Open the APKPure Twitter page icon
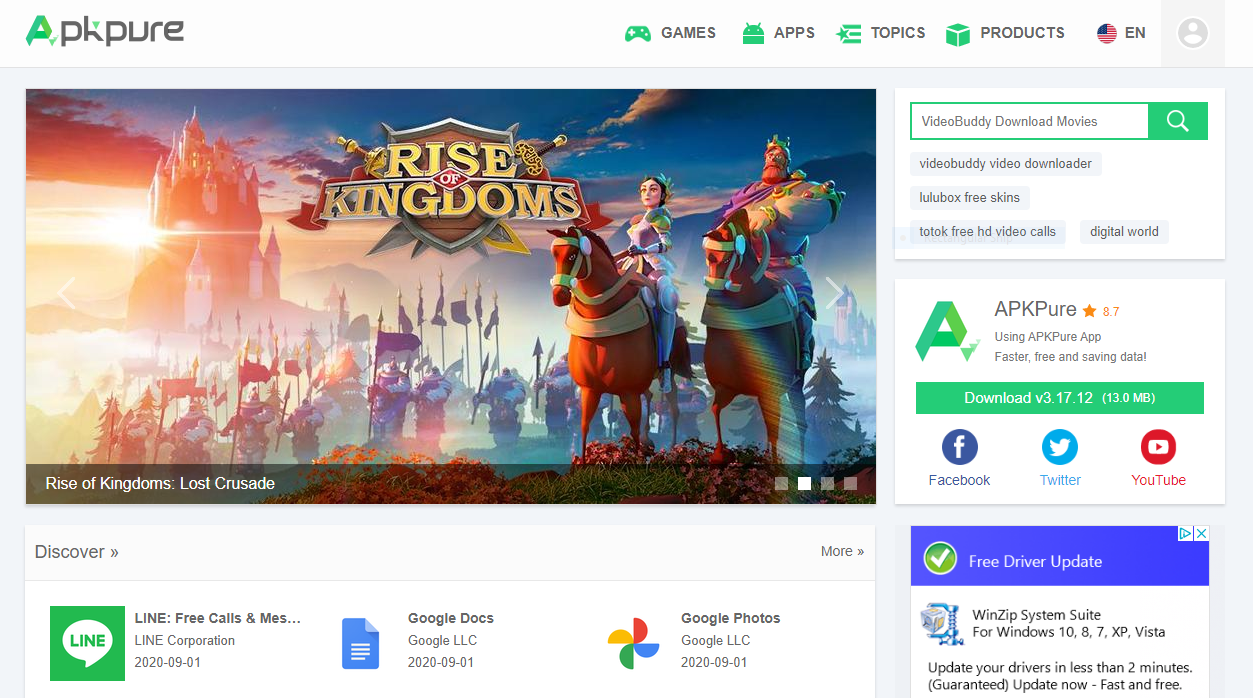This screenshot has height=698, width=1253. click(x=1060, y=447)
